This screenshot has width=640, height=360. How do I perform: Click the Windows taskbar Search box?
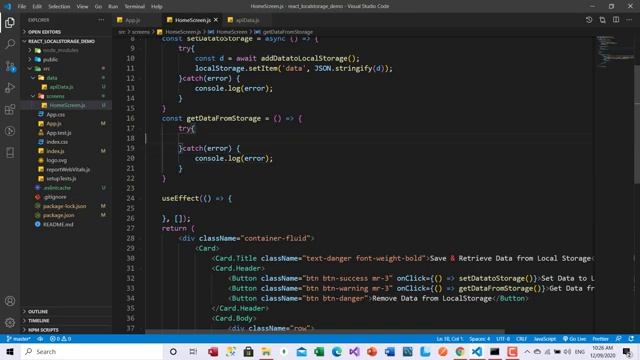point(92,351)
